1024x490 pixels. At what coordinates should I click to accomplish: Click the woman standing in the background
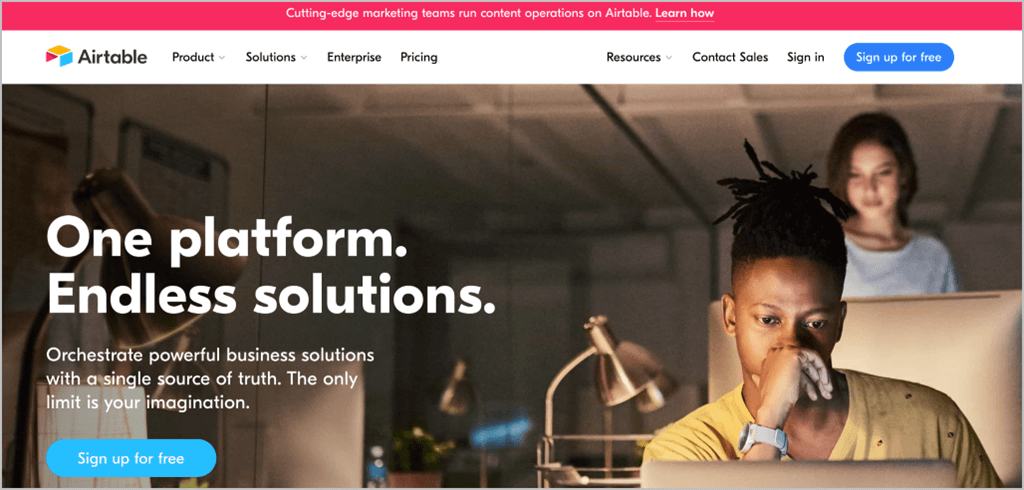pos(888,203)
